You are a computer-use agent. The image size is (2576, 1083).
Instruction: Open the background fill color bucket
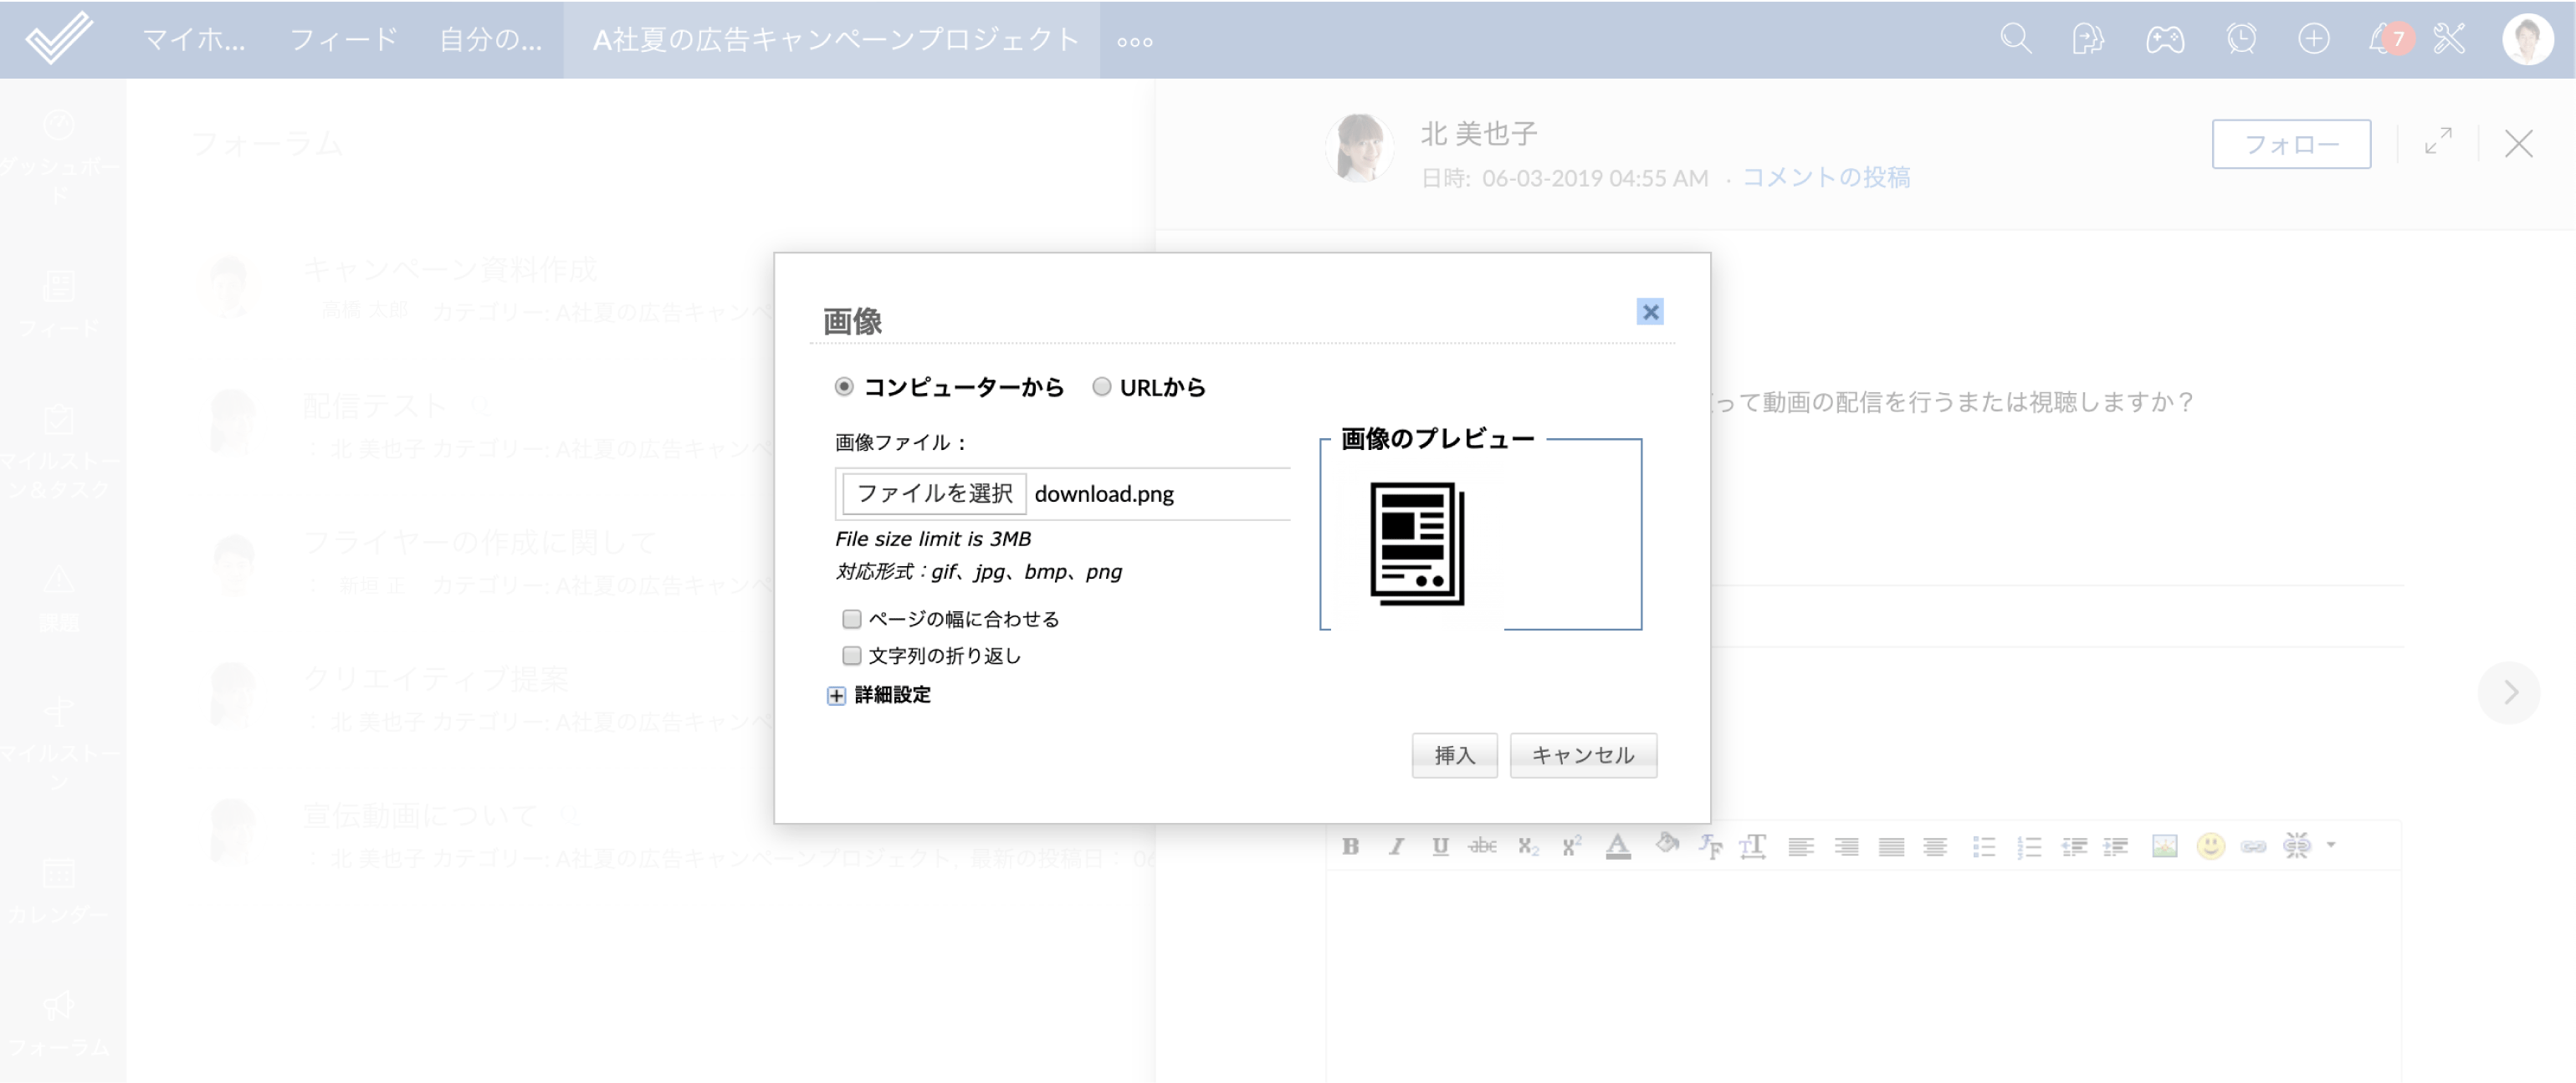[x=1666, y=845]
